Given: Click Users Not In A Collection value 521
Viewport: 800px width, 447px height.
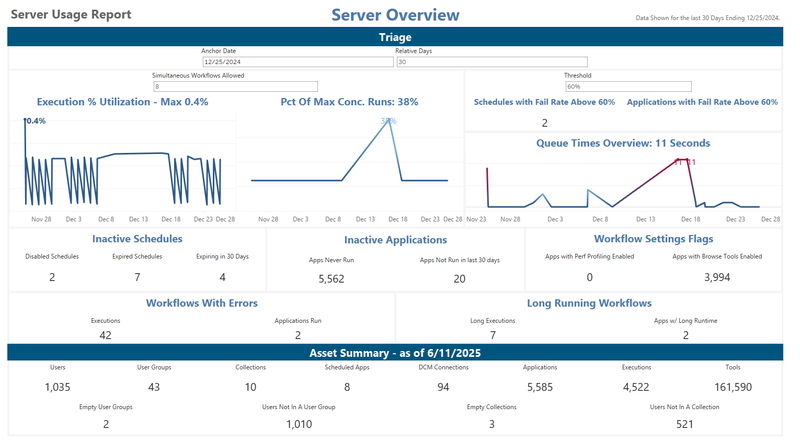Looking at the screenshot, I should click(x=685, y=424).
